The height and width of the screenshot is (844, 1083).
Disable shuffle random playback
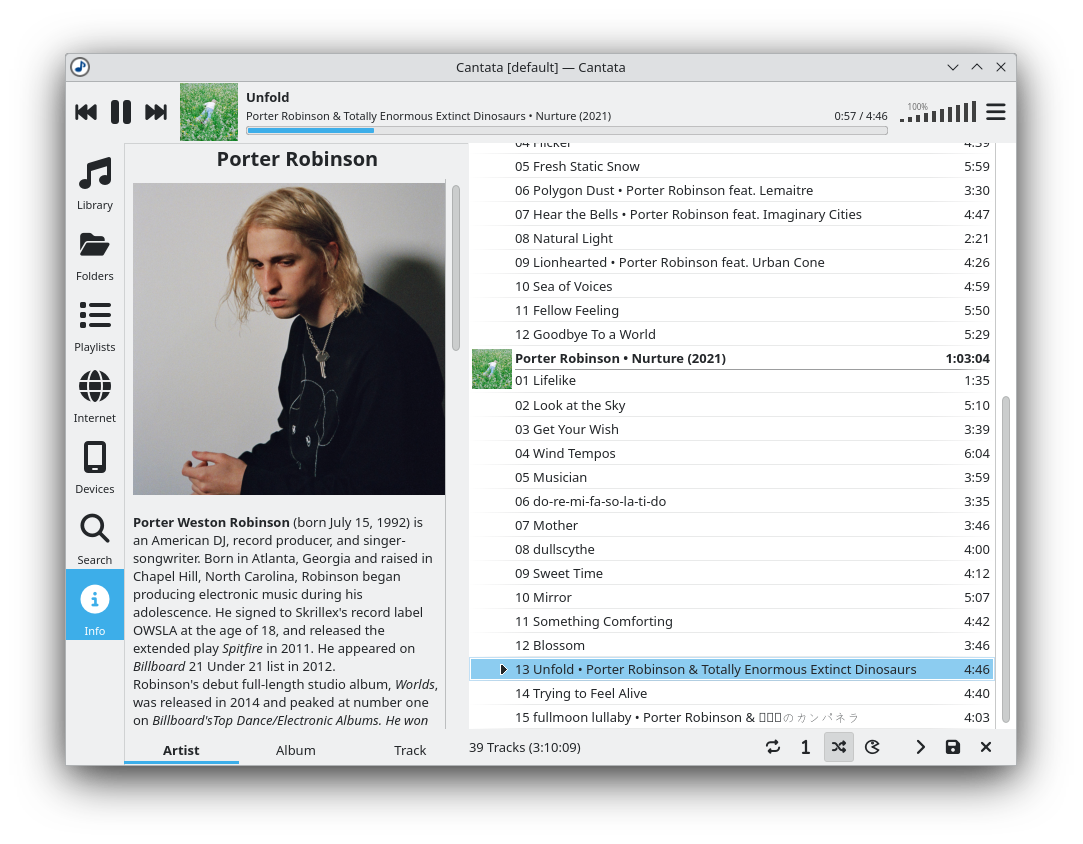click(839, 747)
